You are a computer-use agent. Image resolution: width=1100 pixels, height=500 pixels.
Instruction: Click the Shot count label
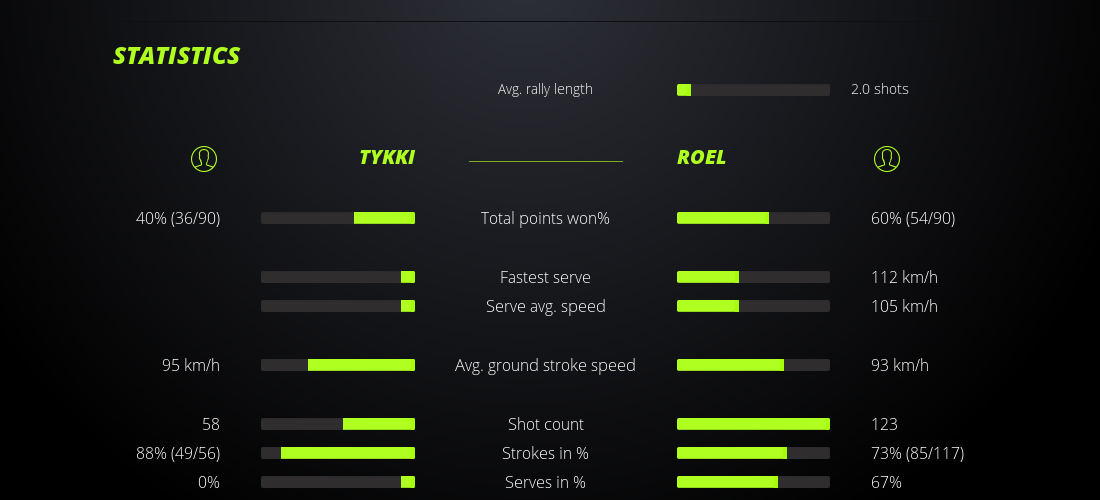click(545, 424)
